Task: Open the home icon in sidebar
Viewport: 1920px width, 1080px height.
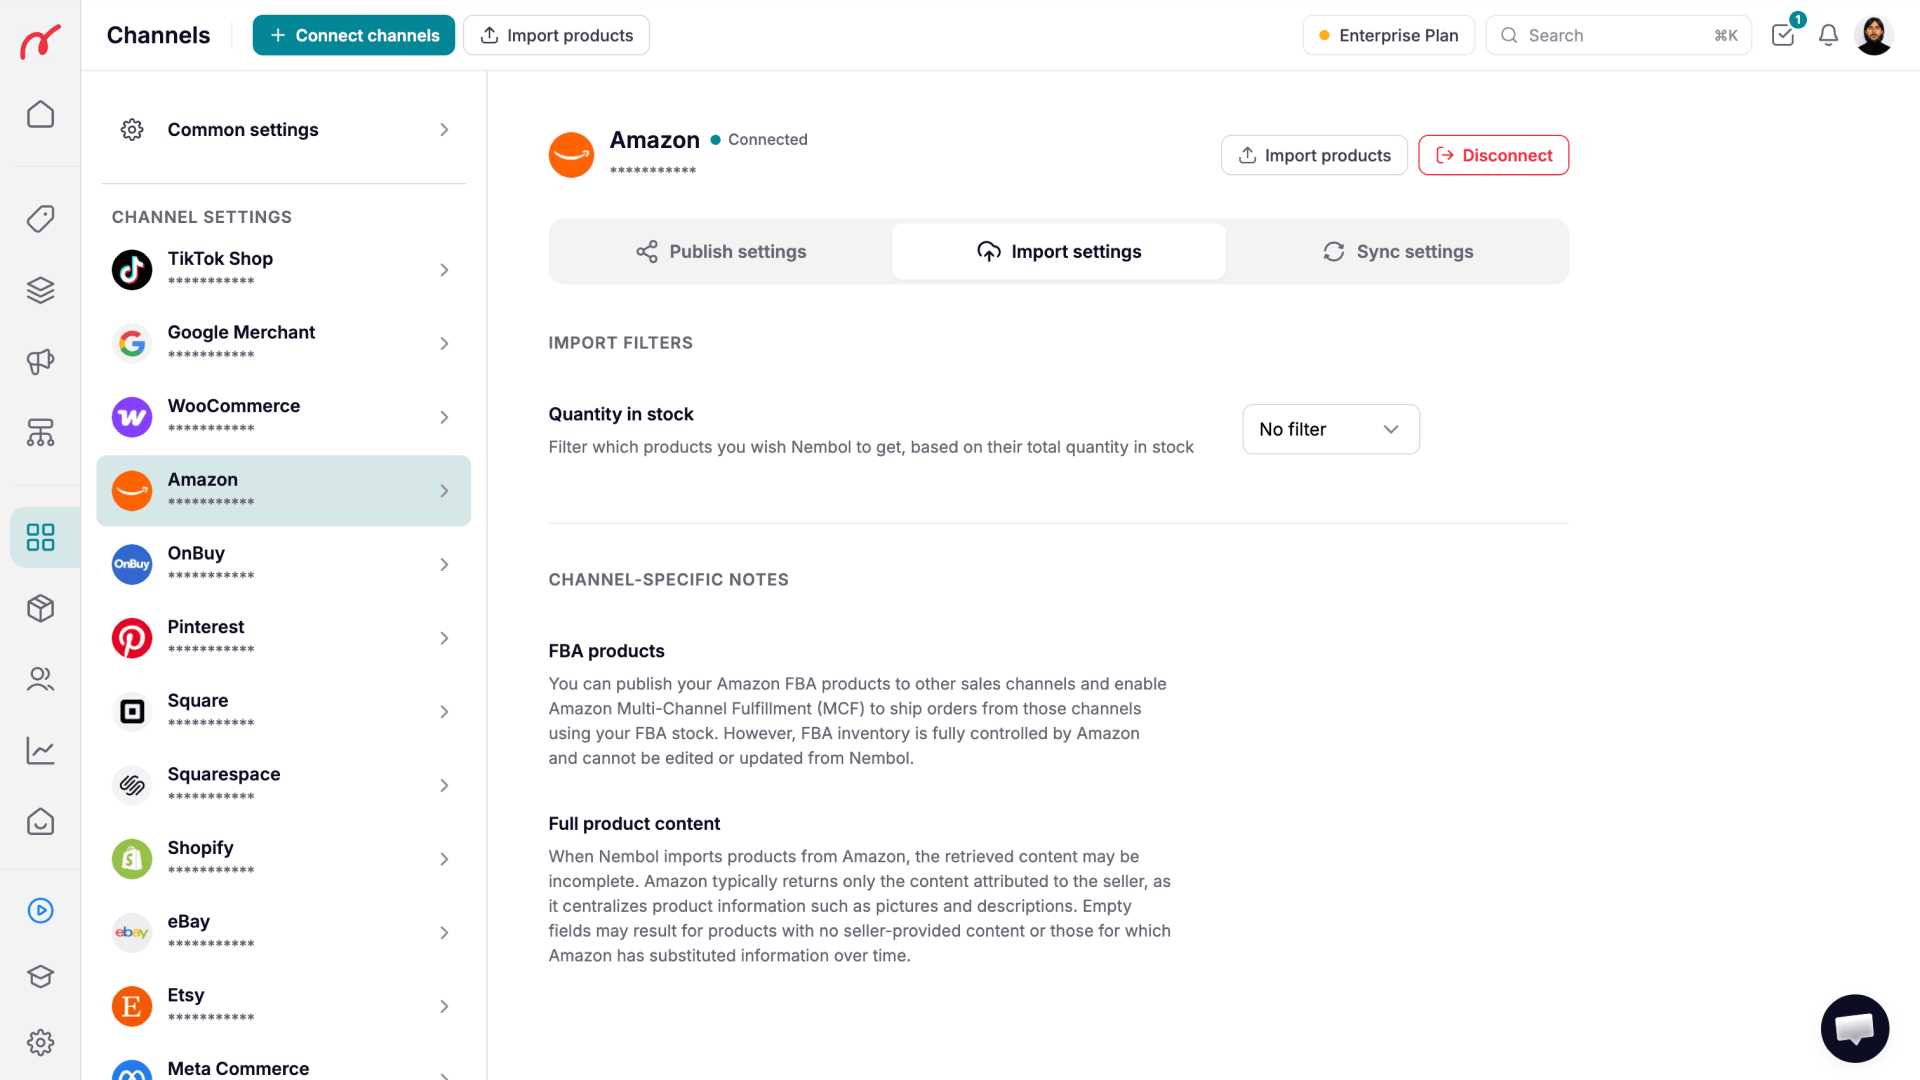Action: (40, 114)
